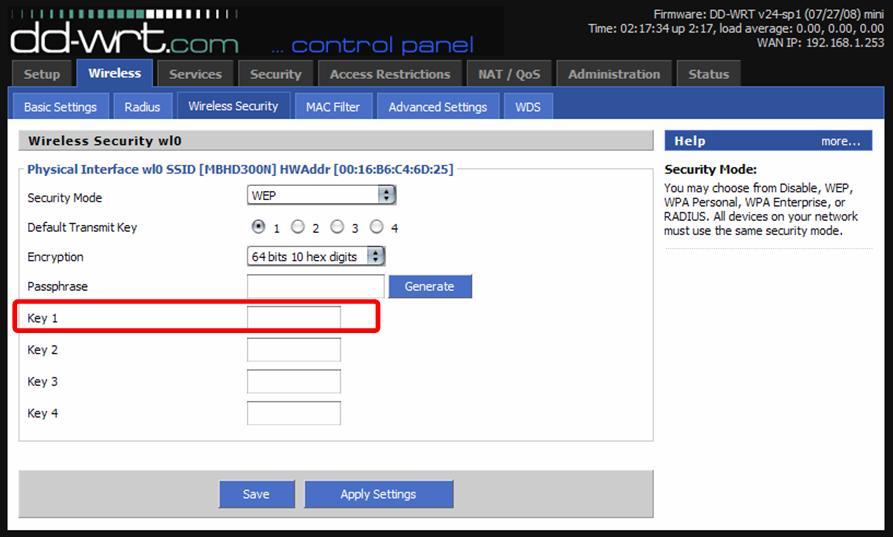
Task: Click the Generate button
Action: coord(430,286)
